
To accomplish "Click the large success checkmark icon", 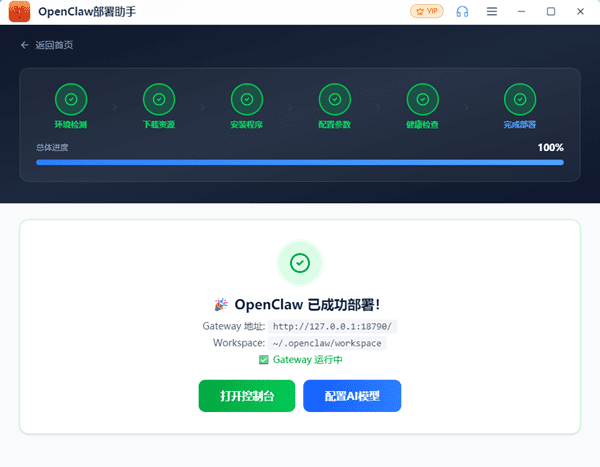I will 299,263.
